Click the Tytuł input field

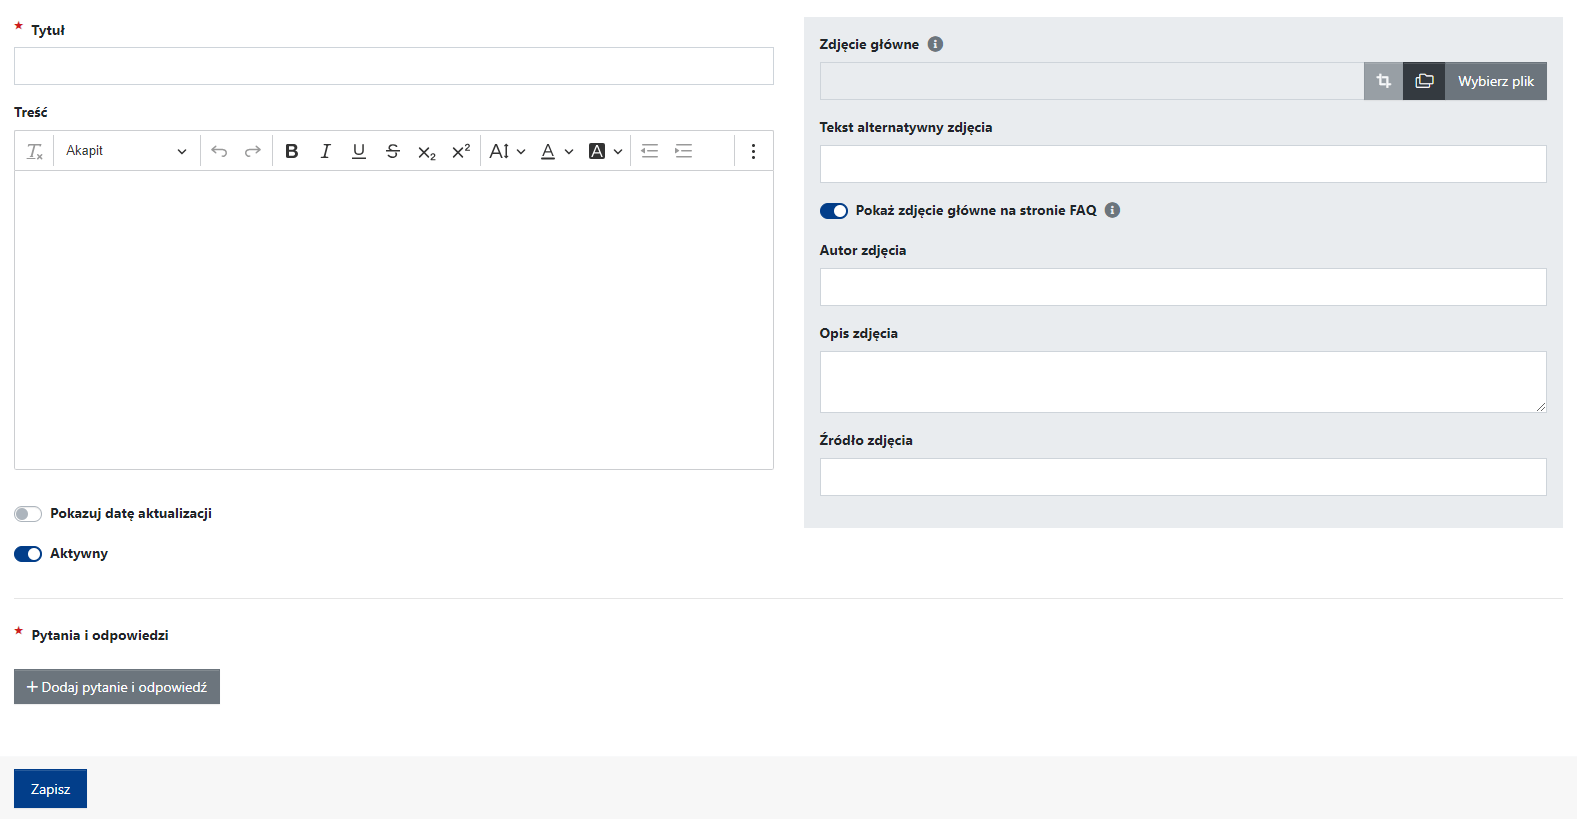point(394,66)
